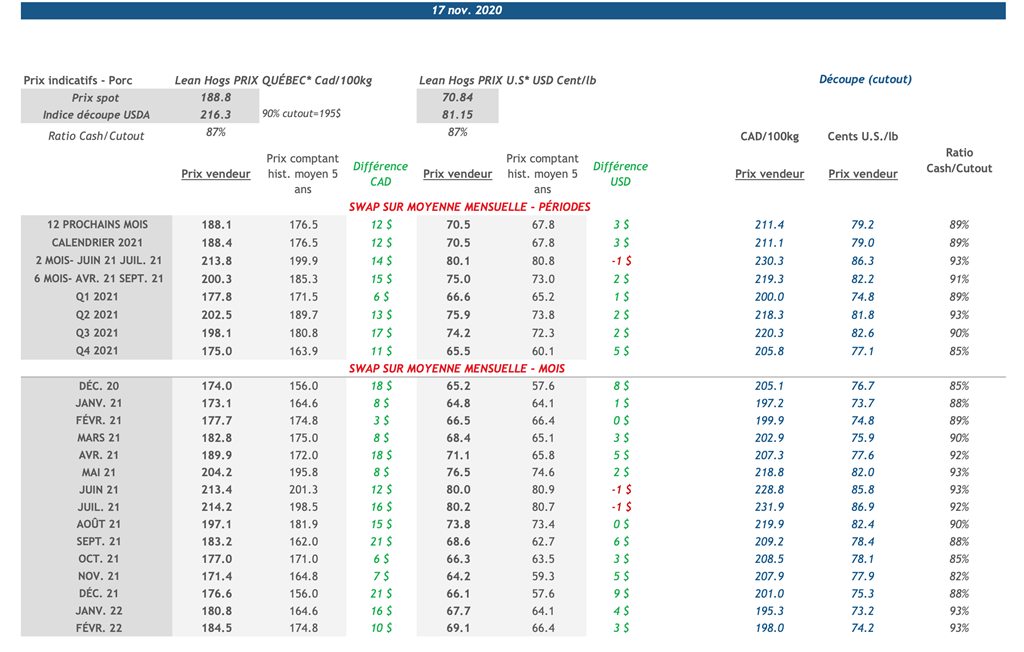Click the Indice découpe USDA value 216.3

click(216, 116)
